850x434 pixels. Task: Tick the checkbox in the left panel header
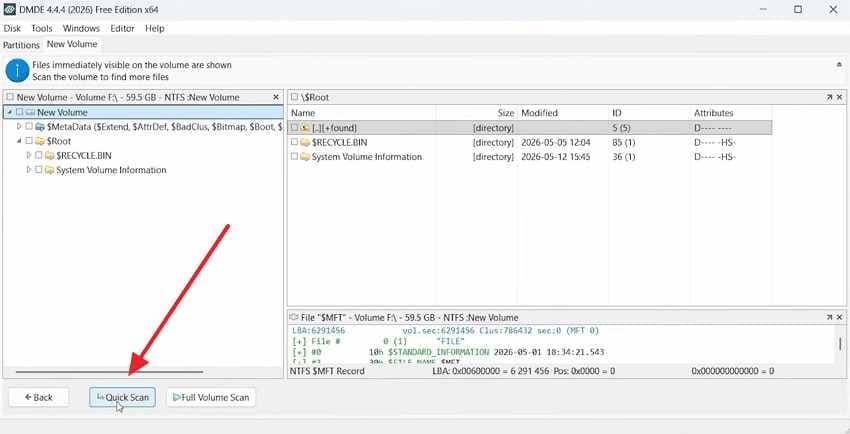[x=10, y=98]
